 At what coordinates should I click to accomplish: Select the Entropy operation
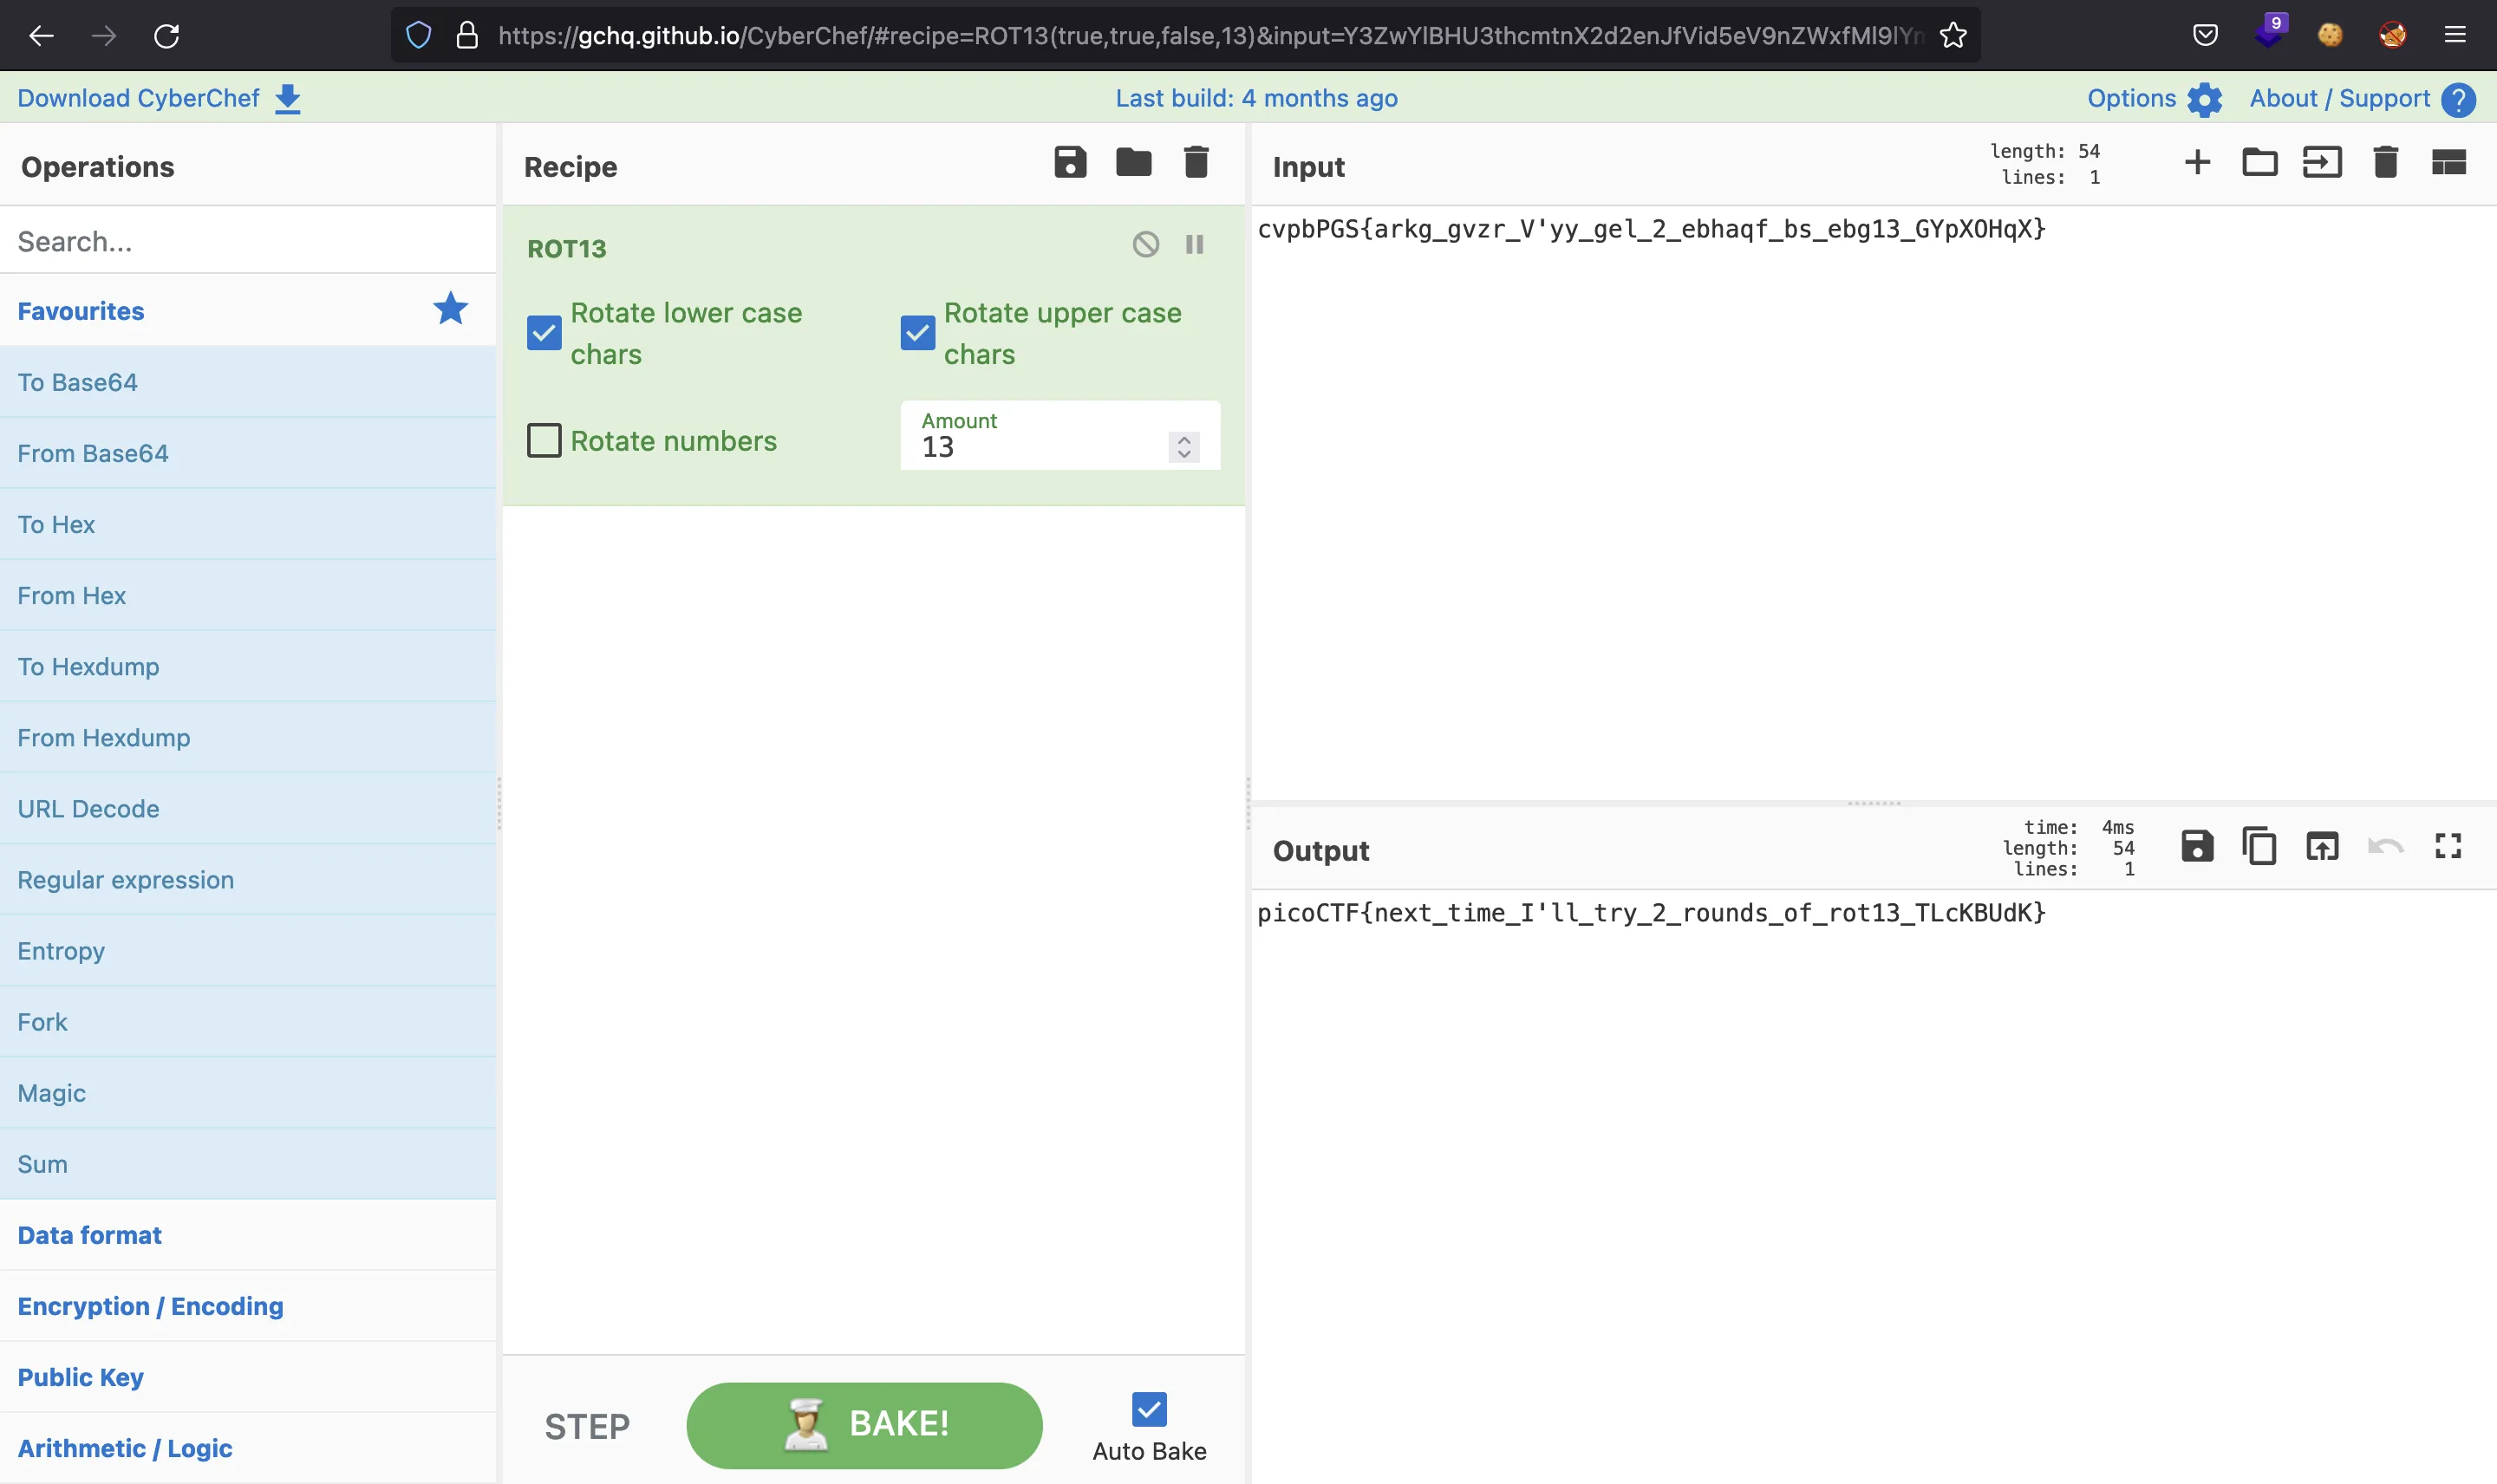248,950
